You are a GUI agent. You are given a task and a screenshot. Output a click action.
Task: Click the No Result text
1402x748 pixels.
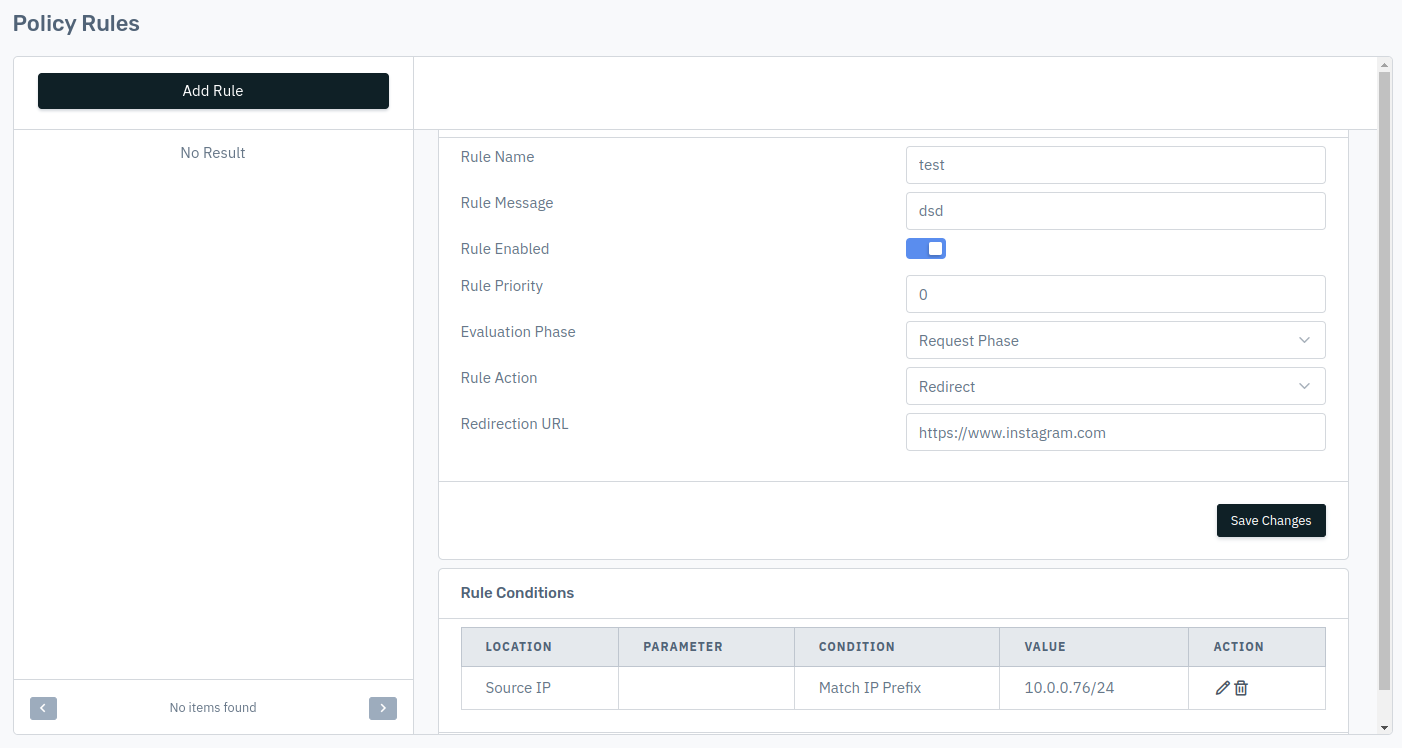(213, 153)
